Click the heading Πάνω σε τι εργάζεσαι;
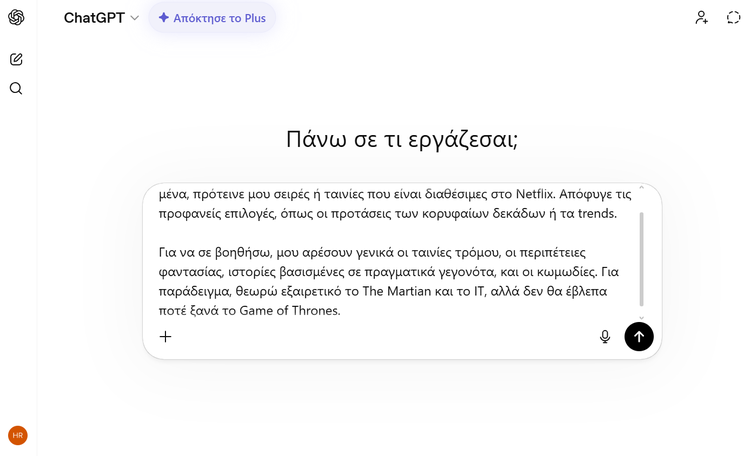750x456 pixels. coord(401,139)
